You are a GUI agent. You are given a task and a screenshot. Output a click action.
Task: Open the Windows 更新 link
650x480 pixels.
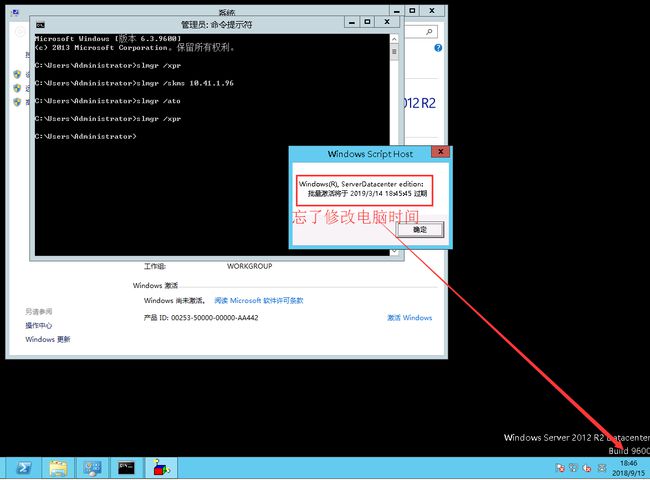pyautogui.click(x=48, y=339)
